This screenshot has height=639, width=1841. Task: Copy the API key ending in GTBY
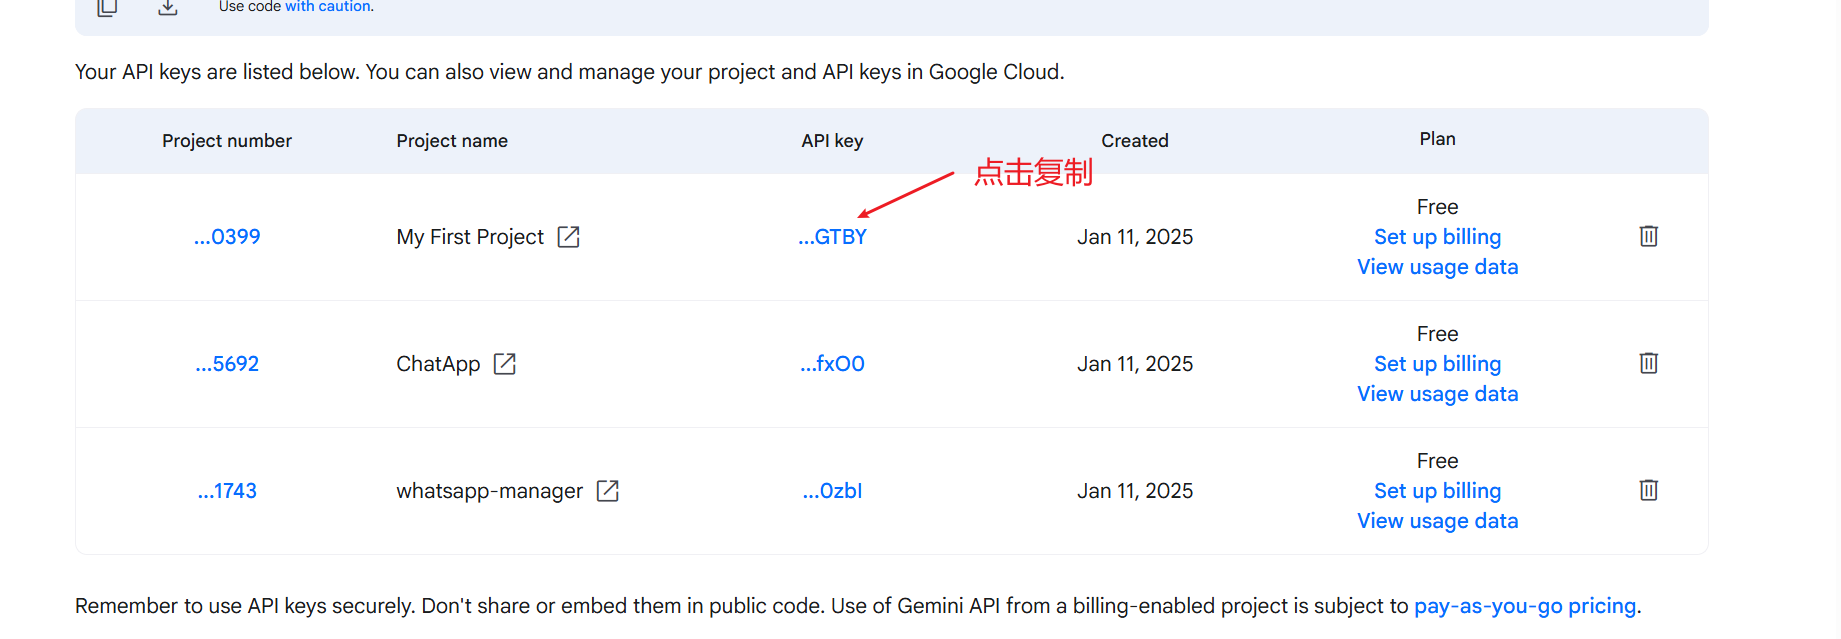click(x=832, y=237)
